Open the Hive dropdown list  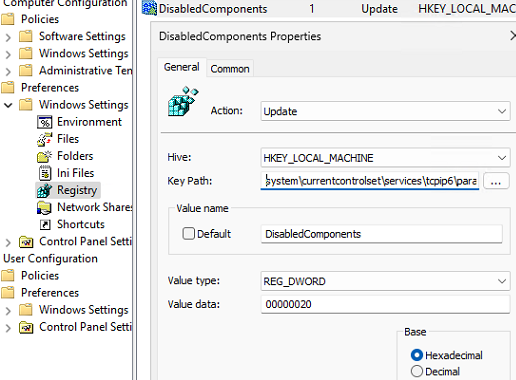pyautogui.click(x=385, y=158)
